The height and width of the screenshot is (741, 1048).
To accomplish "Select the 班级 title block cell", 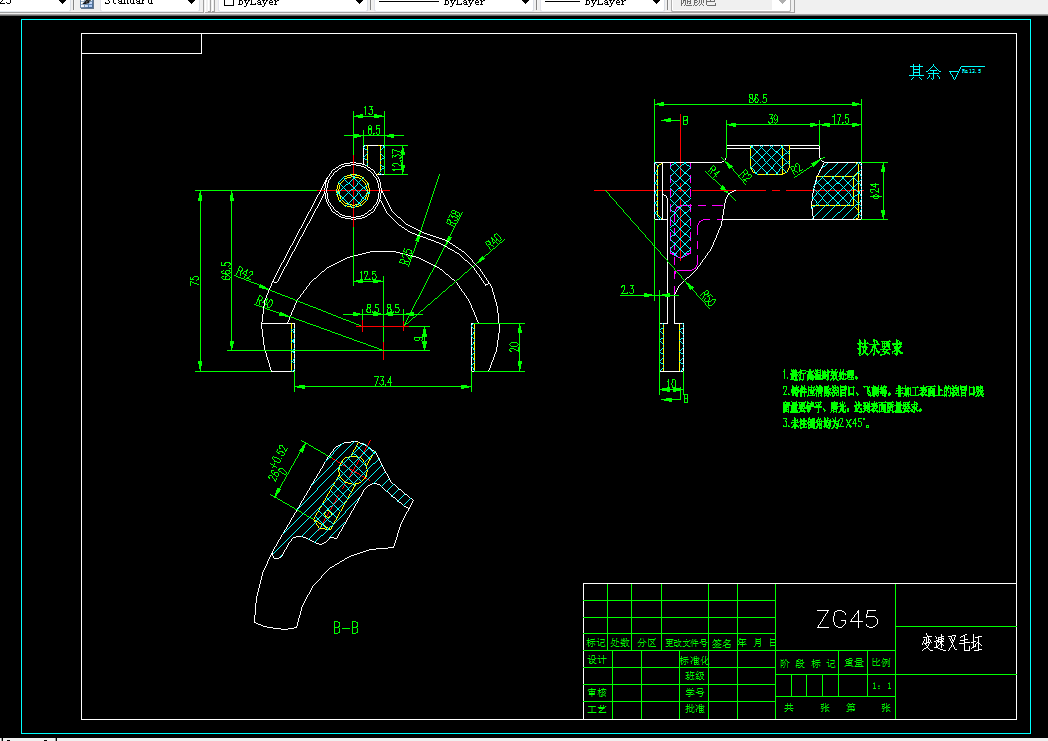I will pyautogui.click(x=694, y=676).
